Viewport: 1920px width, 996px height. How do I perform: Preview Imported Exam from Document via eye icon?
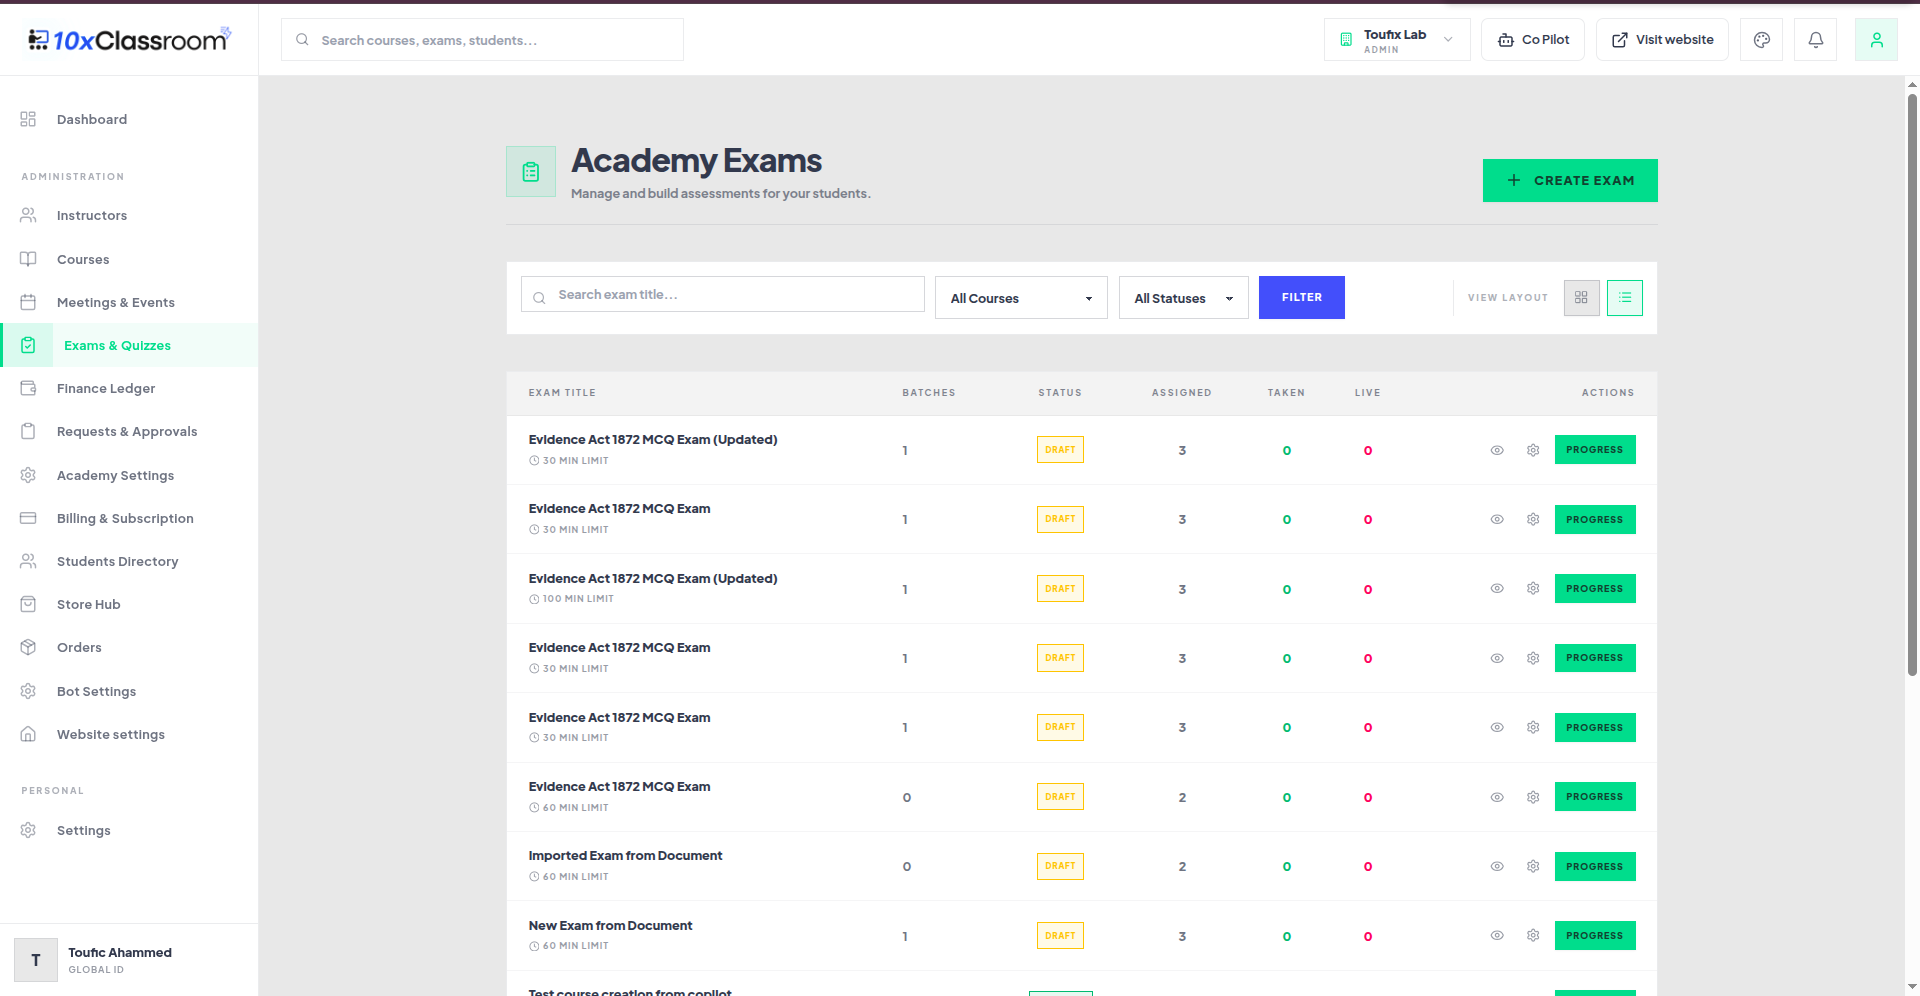pyautogui.click(x=1497, y=866)
